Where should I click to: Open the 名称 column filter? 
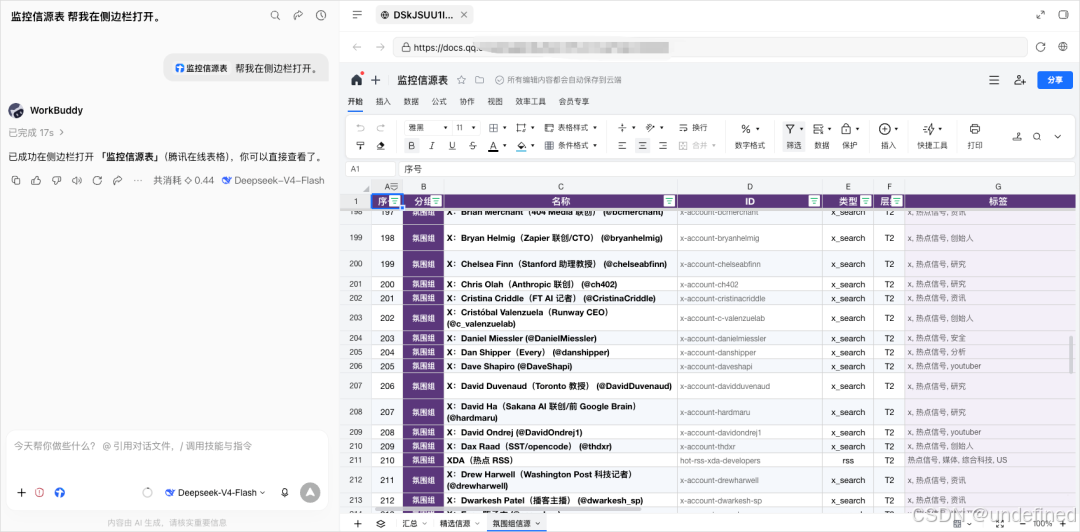(x=669, y=201)
